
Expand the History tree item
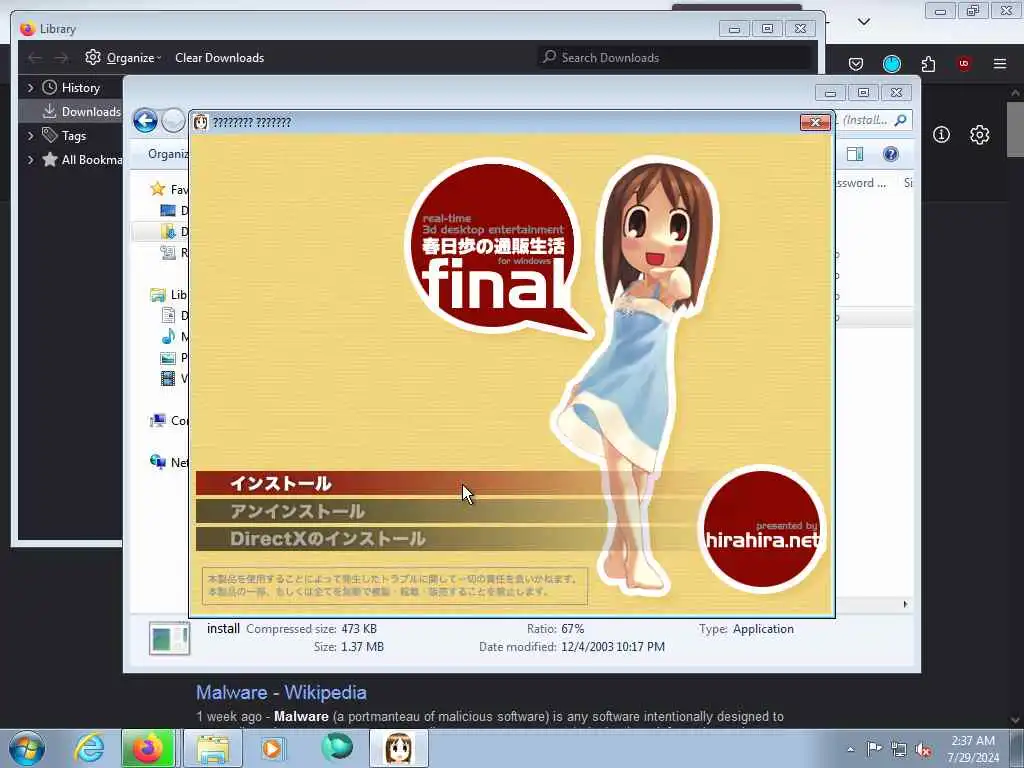[30, 88]
